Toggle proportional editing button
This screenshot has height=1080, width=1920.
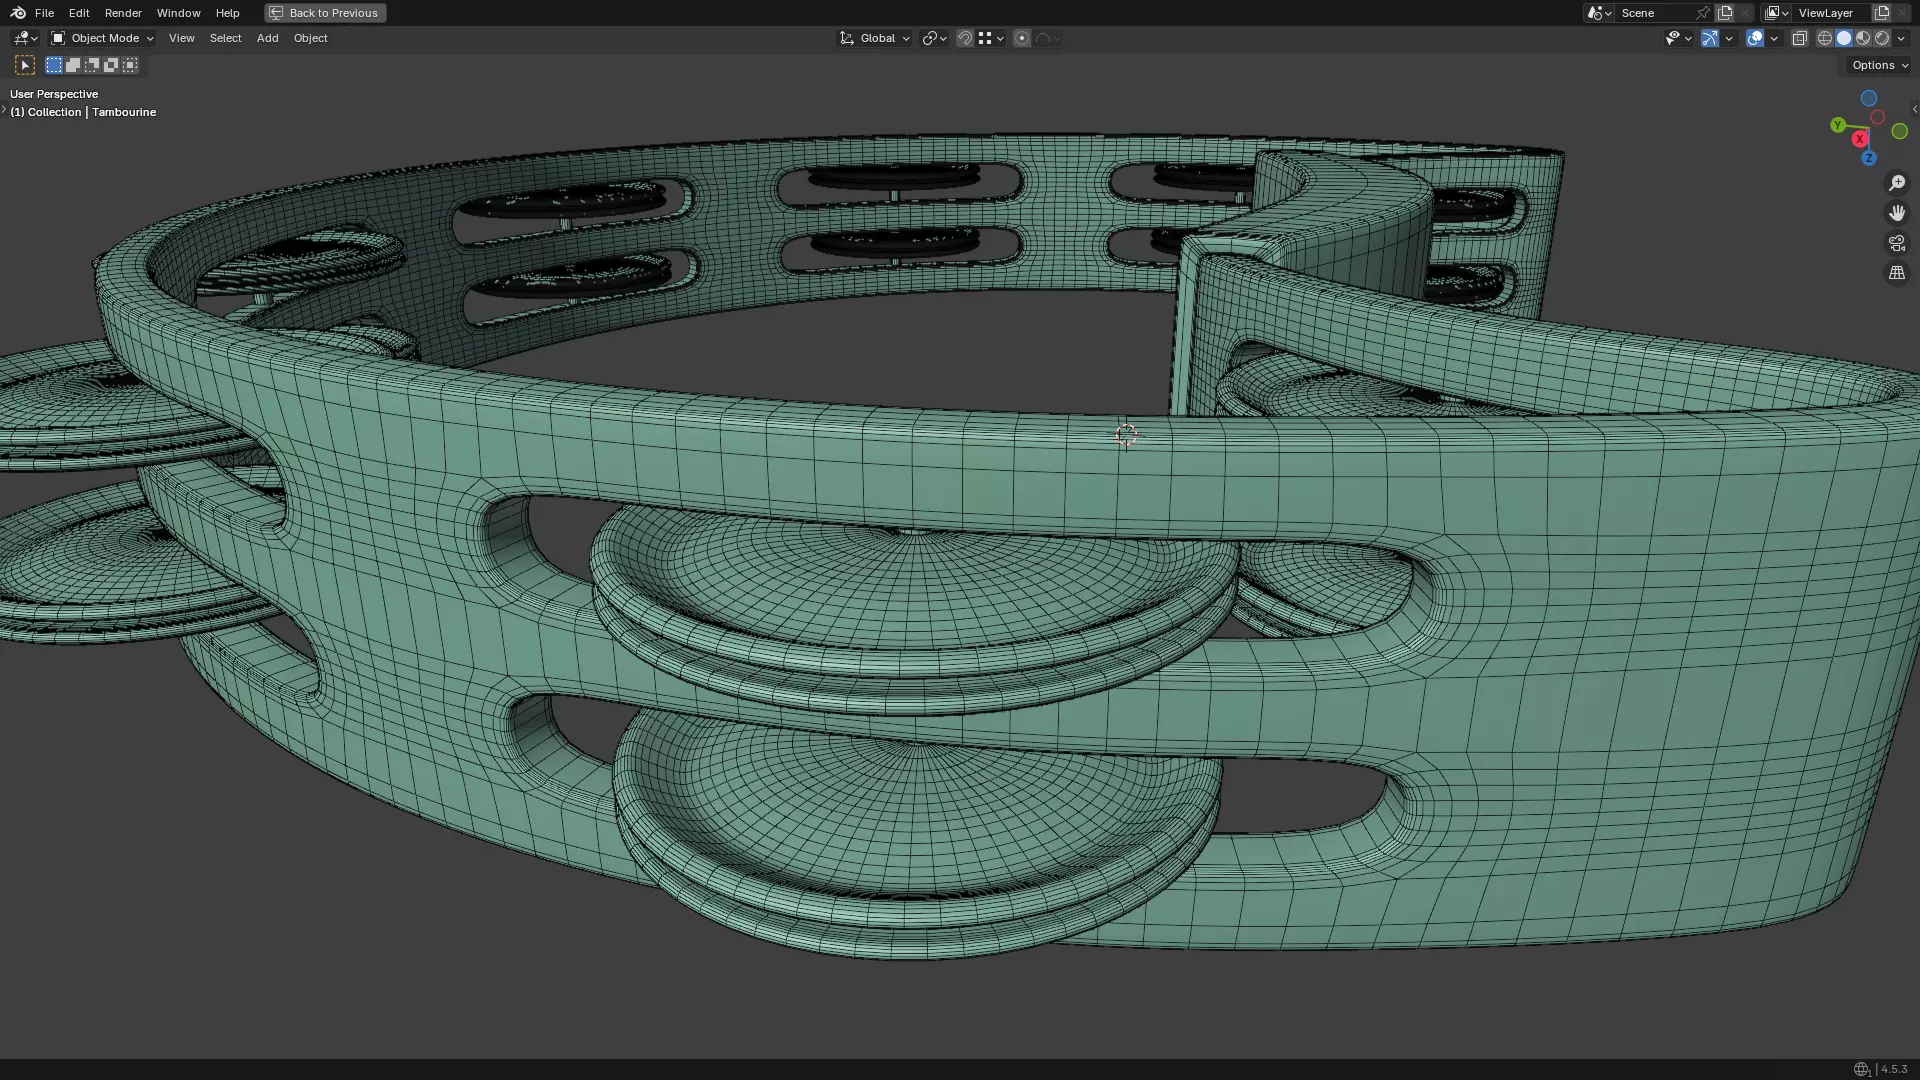(1021, 38)
